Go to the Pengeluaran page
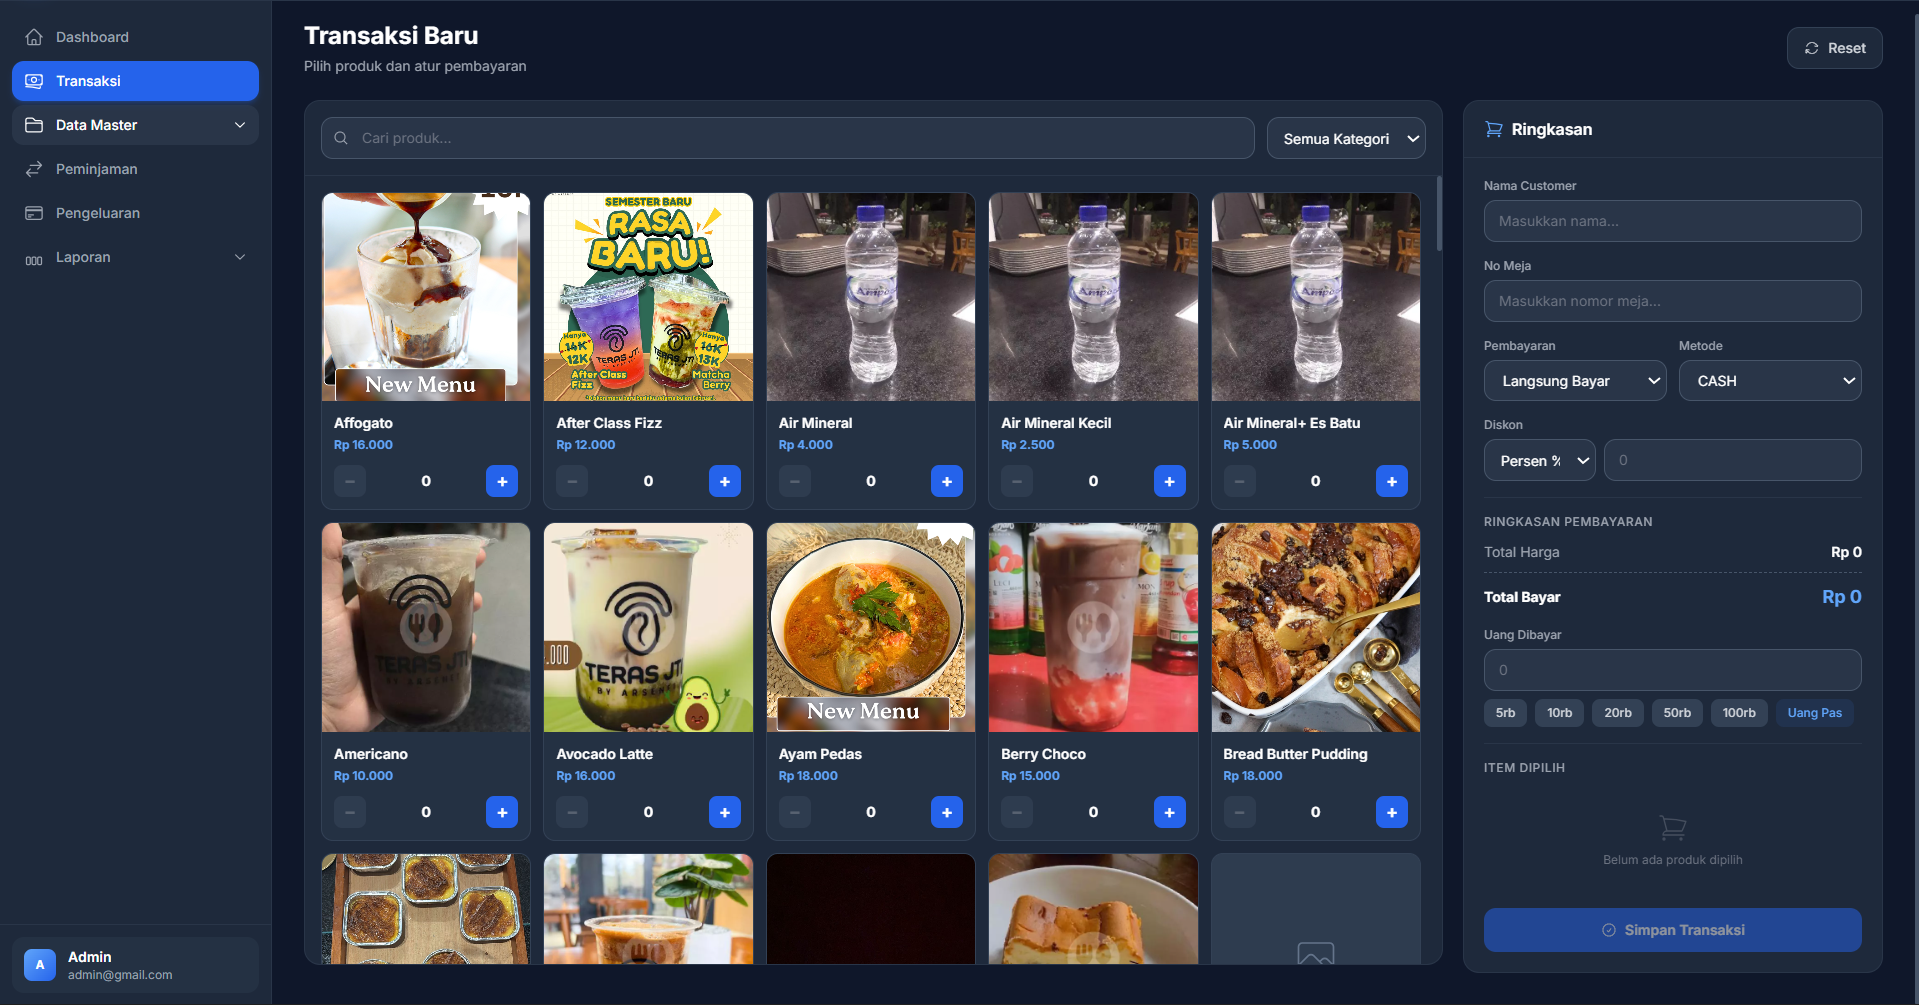This screenshot has width=1919, height=1005. tap(98, 213)
